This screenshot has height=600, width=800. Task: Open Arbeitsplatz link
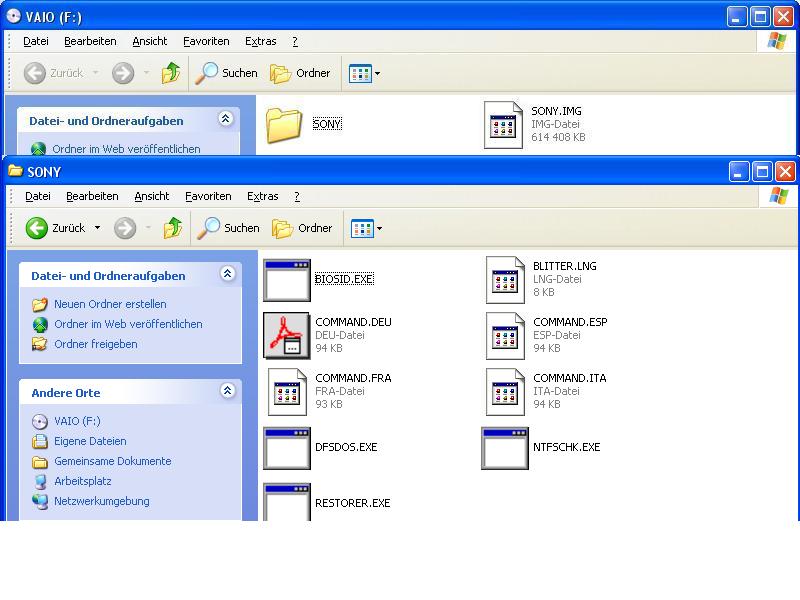pos(83,481)
